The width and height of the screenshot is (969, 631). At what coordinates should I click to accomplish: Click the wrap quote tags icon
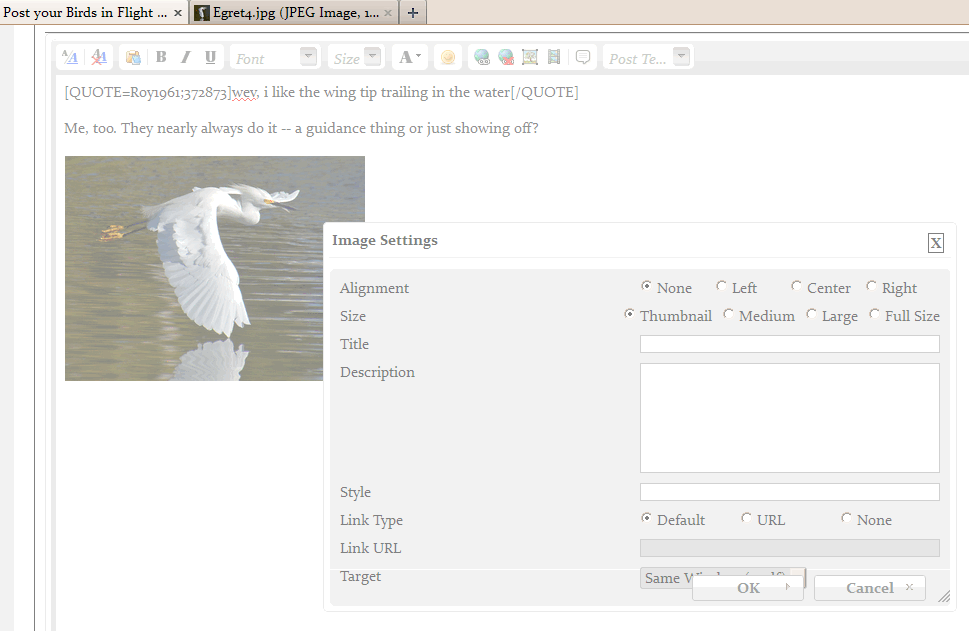point(583,57)
